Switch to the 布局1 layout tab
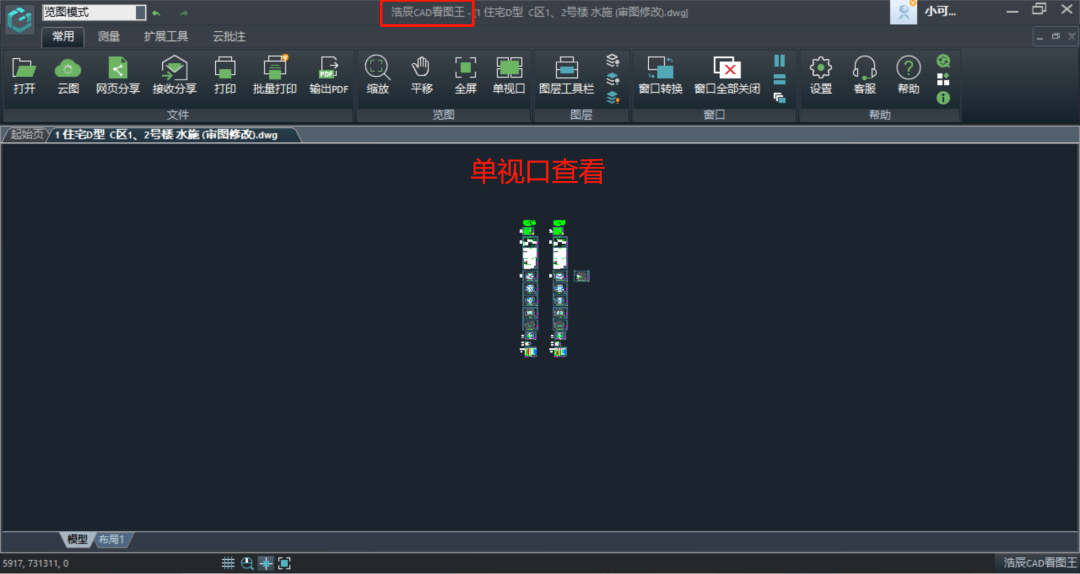The height and width of the screenshot is (574, 1080). coord(111,540)
